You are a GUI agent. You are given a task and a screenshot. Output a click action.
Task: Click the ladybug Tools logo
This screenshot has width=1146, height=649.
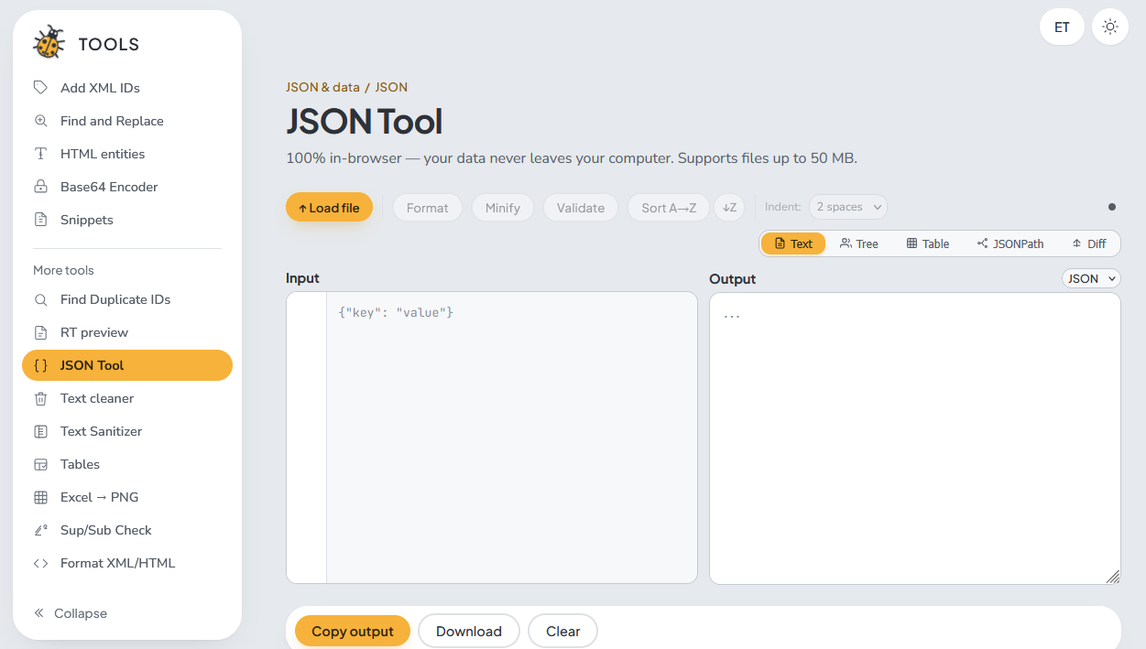coord(49,42)
